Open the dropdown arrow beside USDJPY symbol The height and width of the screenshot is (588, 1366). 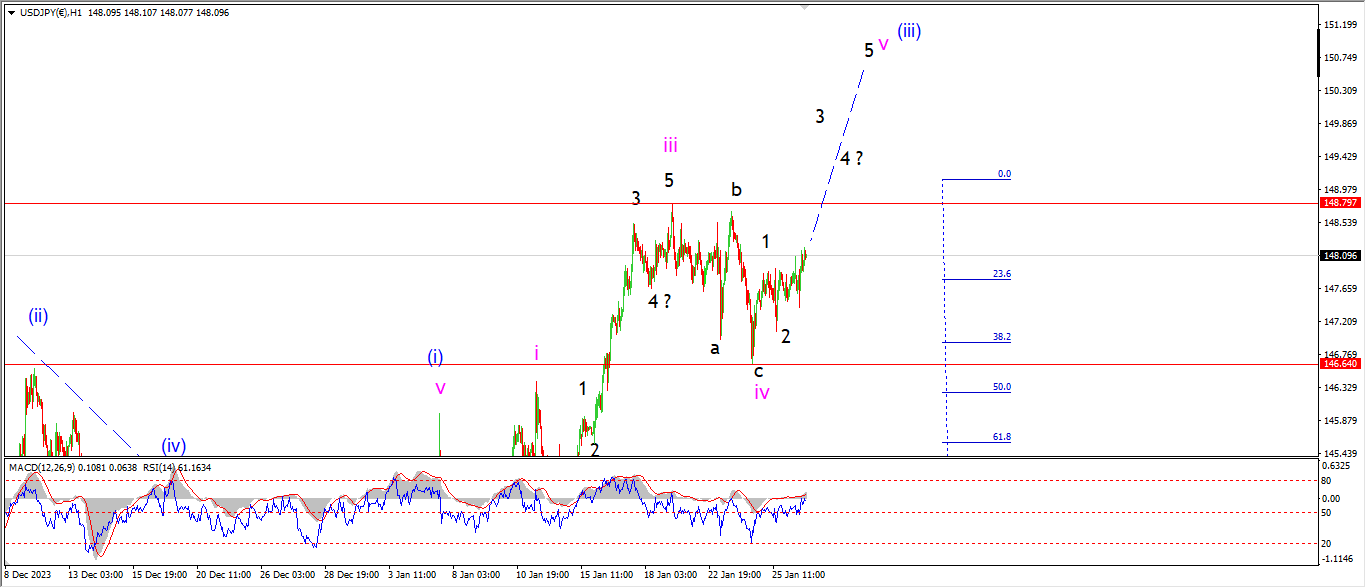tap(11, 12)
